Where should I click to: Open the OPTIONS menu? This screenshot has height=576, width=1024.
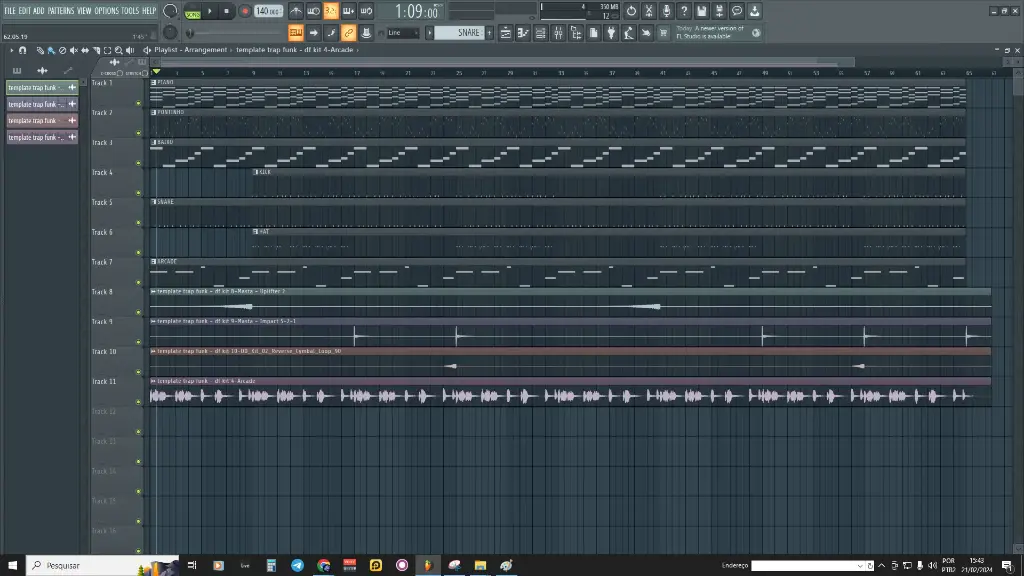tap(106, 10)
